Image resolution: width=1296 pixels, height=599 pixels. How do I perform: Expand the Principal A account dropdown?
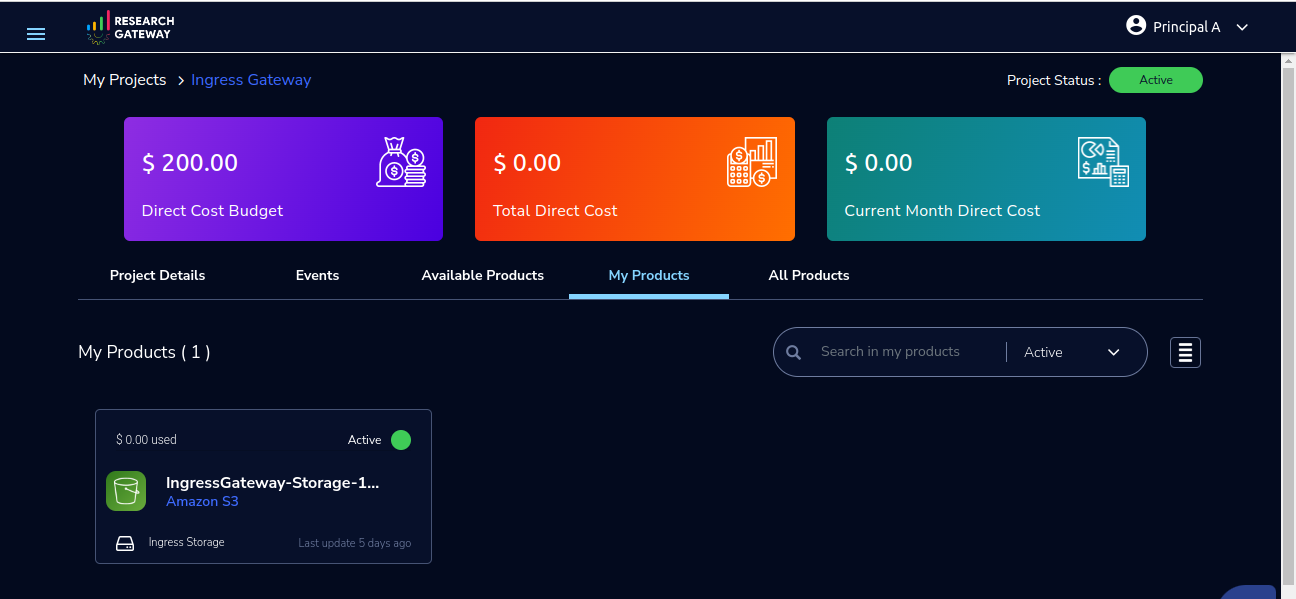(1242, 28)
